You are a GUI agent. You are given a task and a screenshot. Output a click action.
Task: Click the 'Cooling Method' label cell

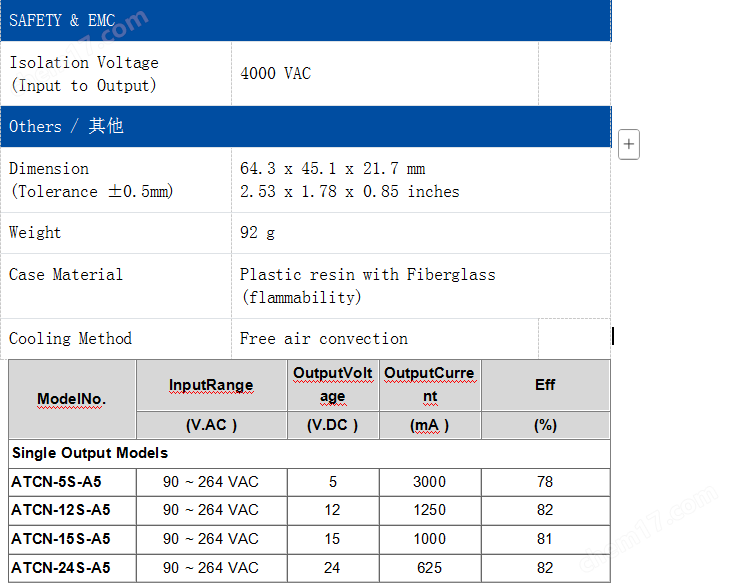point(116,339)
